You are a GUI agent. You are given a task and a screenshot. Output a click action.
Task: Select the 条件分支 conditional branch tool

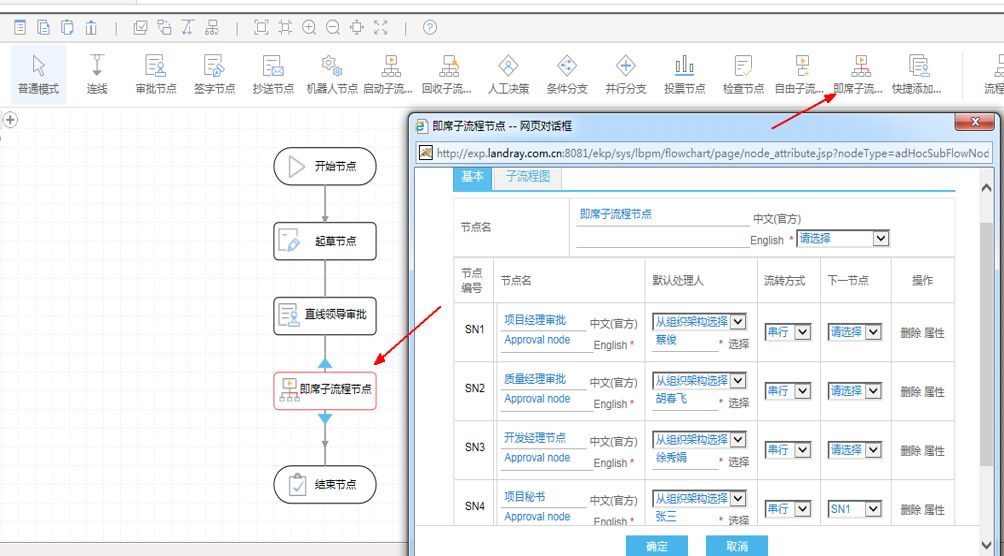(567, 75)
